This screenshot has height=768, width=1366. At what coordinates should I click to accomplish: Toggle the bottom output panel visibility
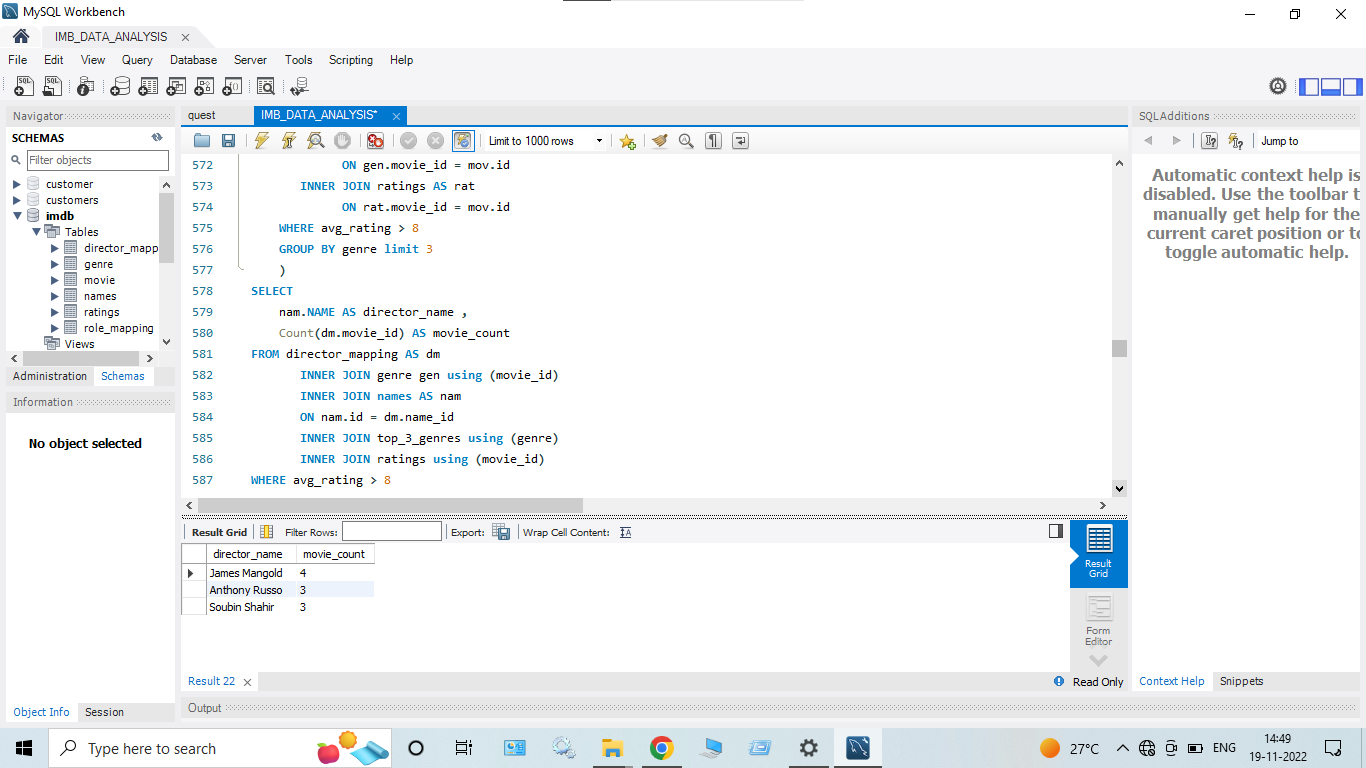coord(1331,87)
